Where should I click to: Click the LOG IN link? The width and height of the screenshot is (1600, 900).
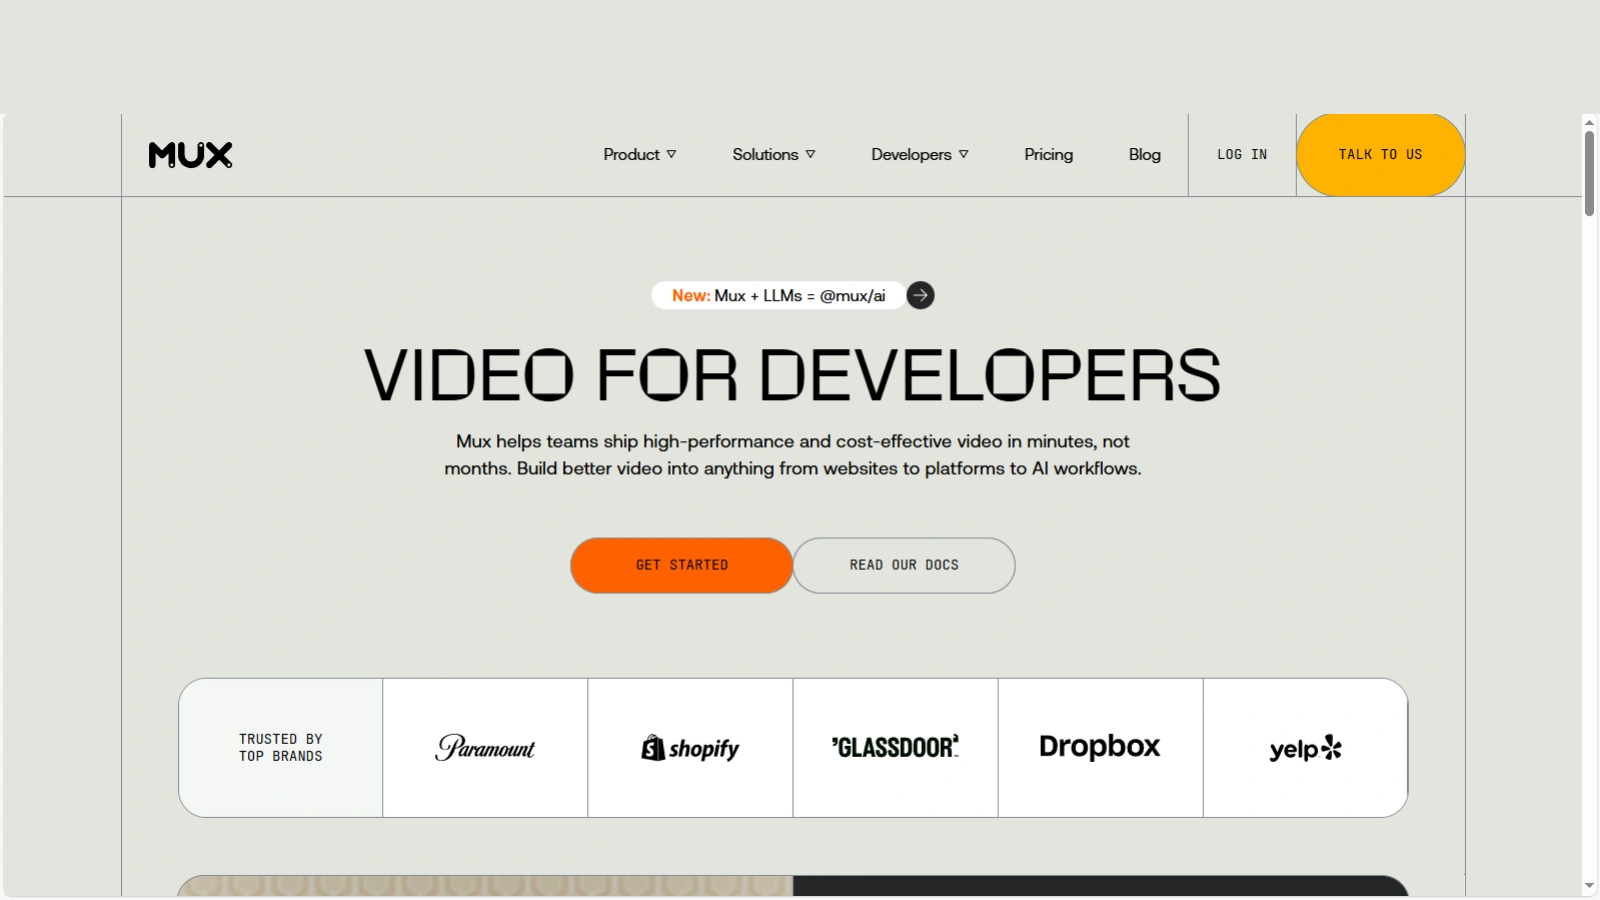(1242, 155)
